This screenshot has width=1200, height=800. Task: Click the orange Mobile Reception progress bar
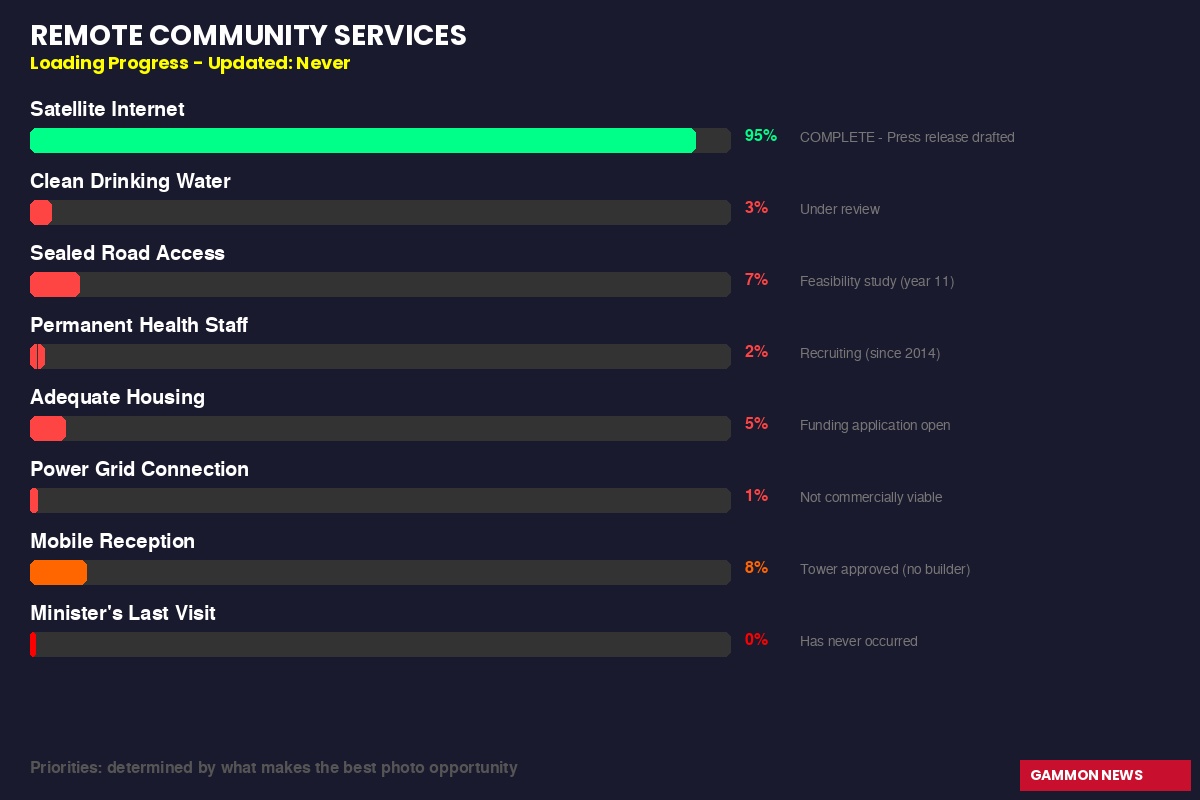click(x=59, y=573)
